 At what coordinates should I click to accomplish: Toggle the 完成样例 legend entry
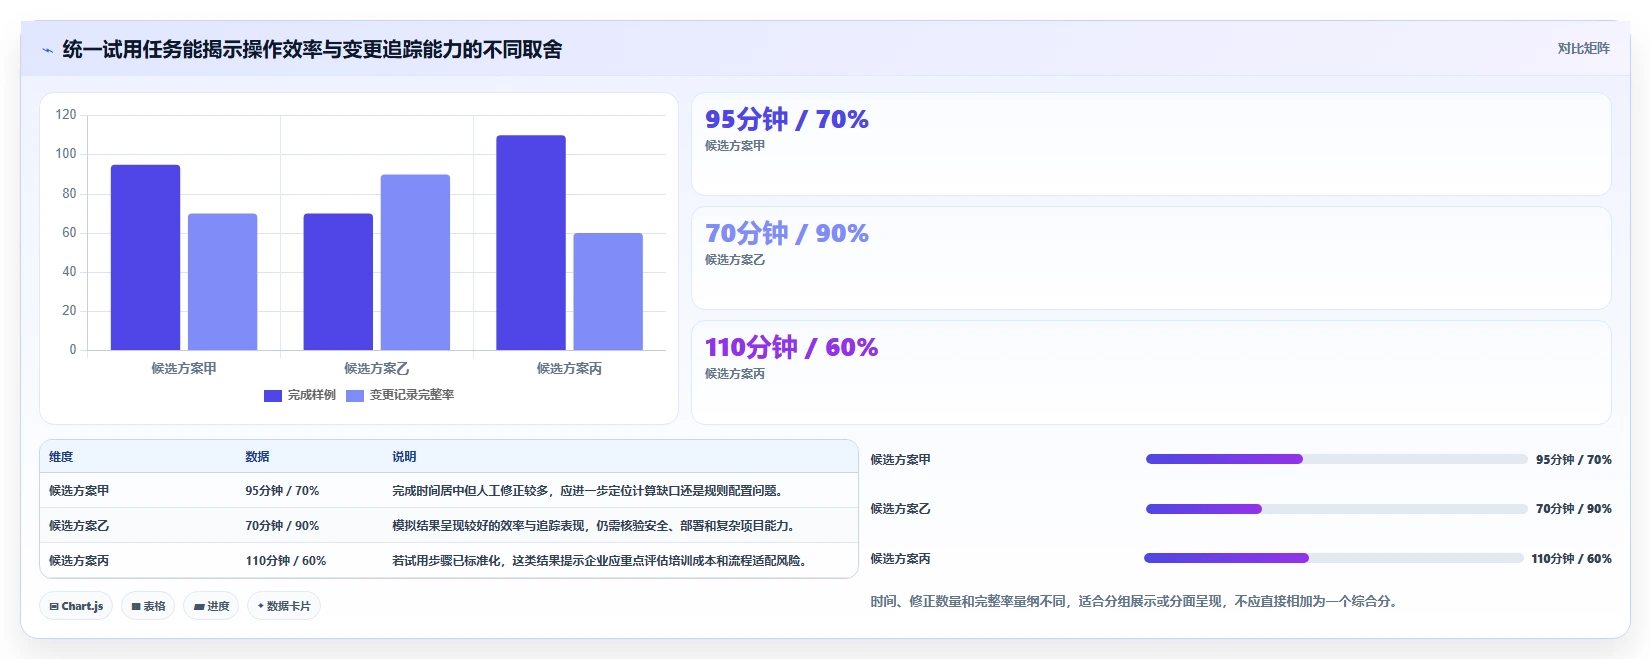[300, 395]
